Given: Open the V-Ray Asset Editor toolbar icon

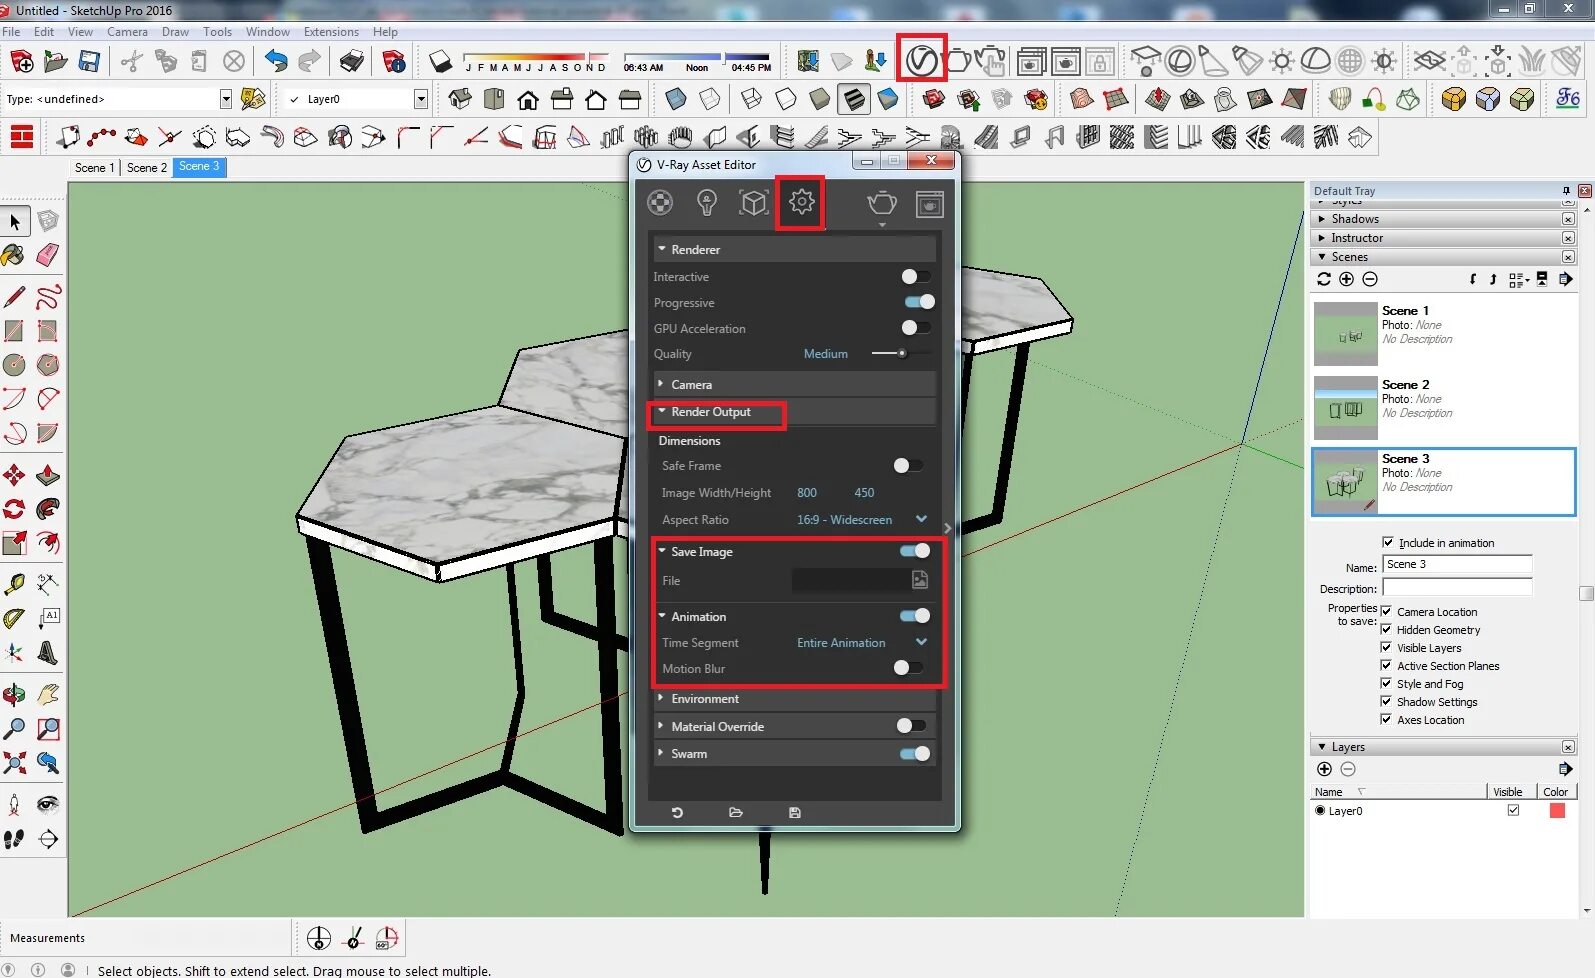Looking at the screenshot, I should tap(921, 60).
